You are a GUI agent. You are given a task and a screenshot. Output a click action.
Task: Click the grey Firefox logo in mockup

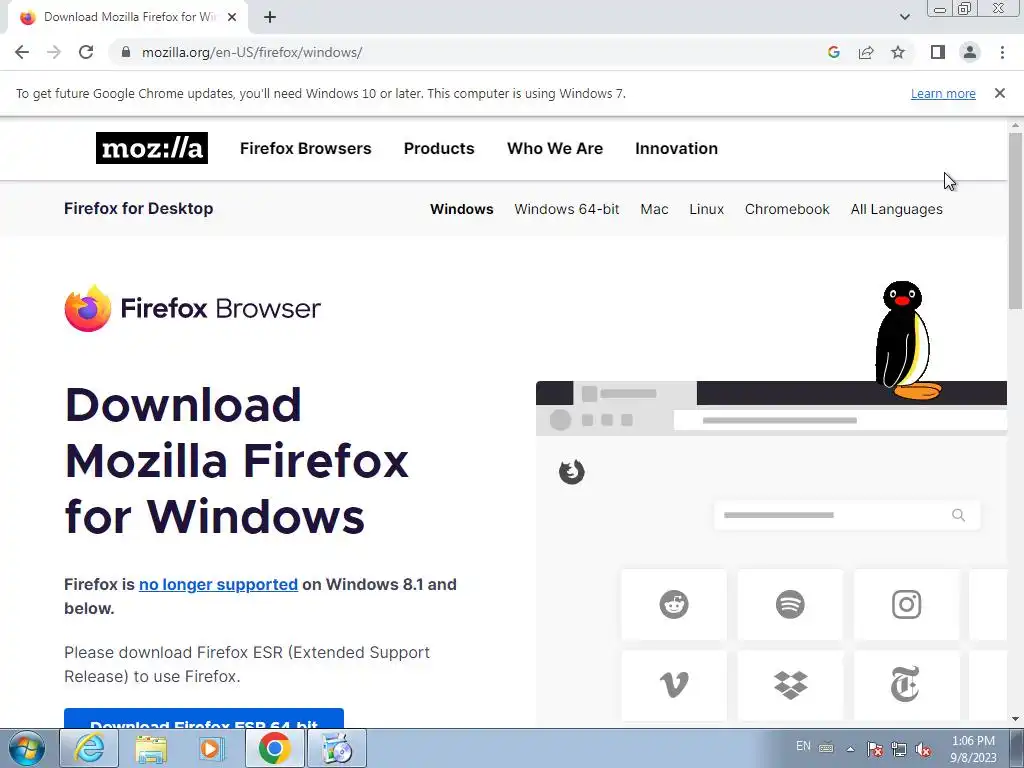pyautogui.click(x=571, y=472)
